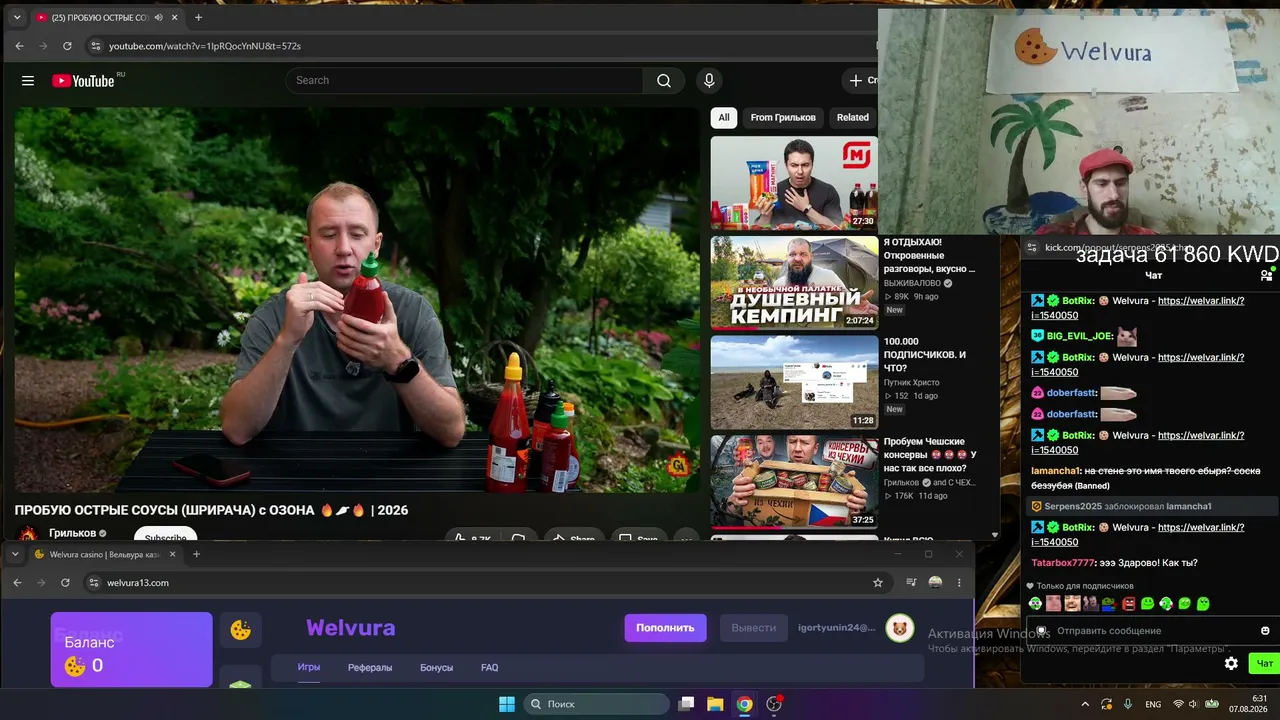Open the tab search dropdown in the YouTube window
Viewport: 1280px width, 720px height.
click(x=17, y=17)
